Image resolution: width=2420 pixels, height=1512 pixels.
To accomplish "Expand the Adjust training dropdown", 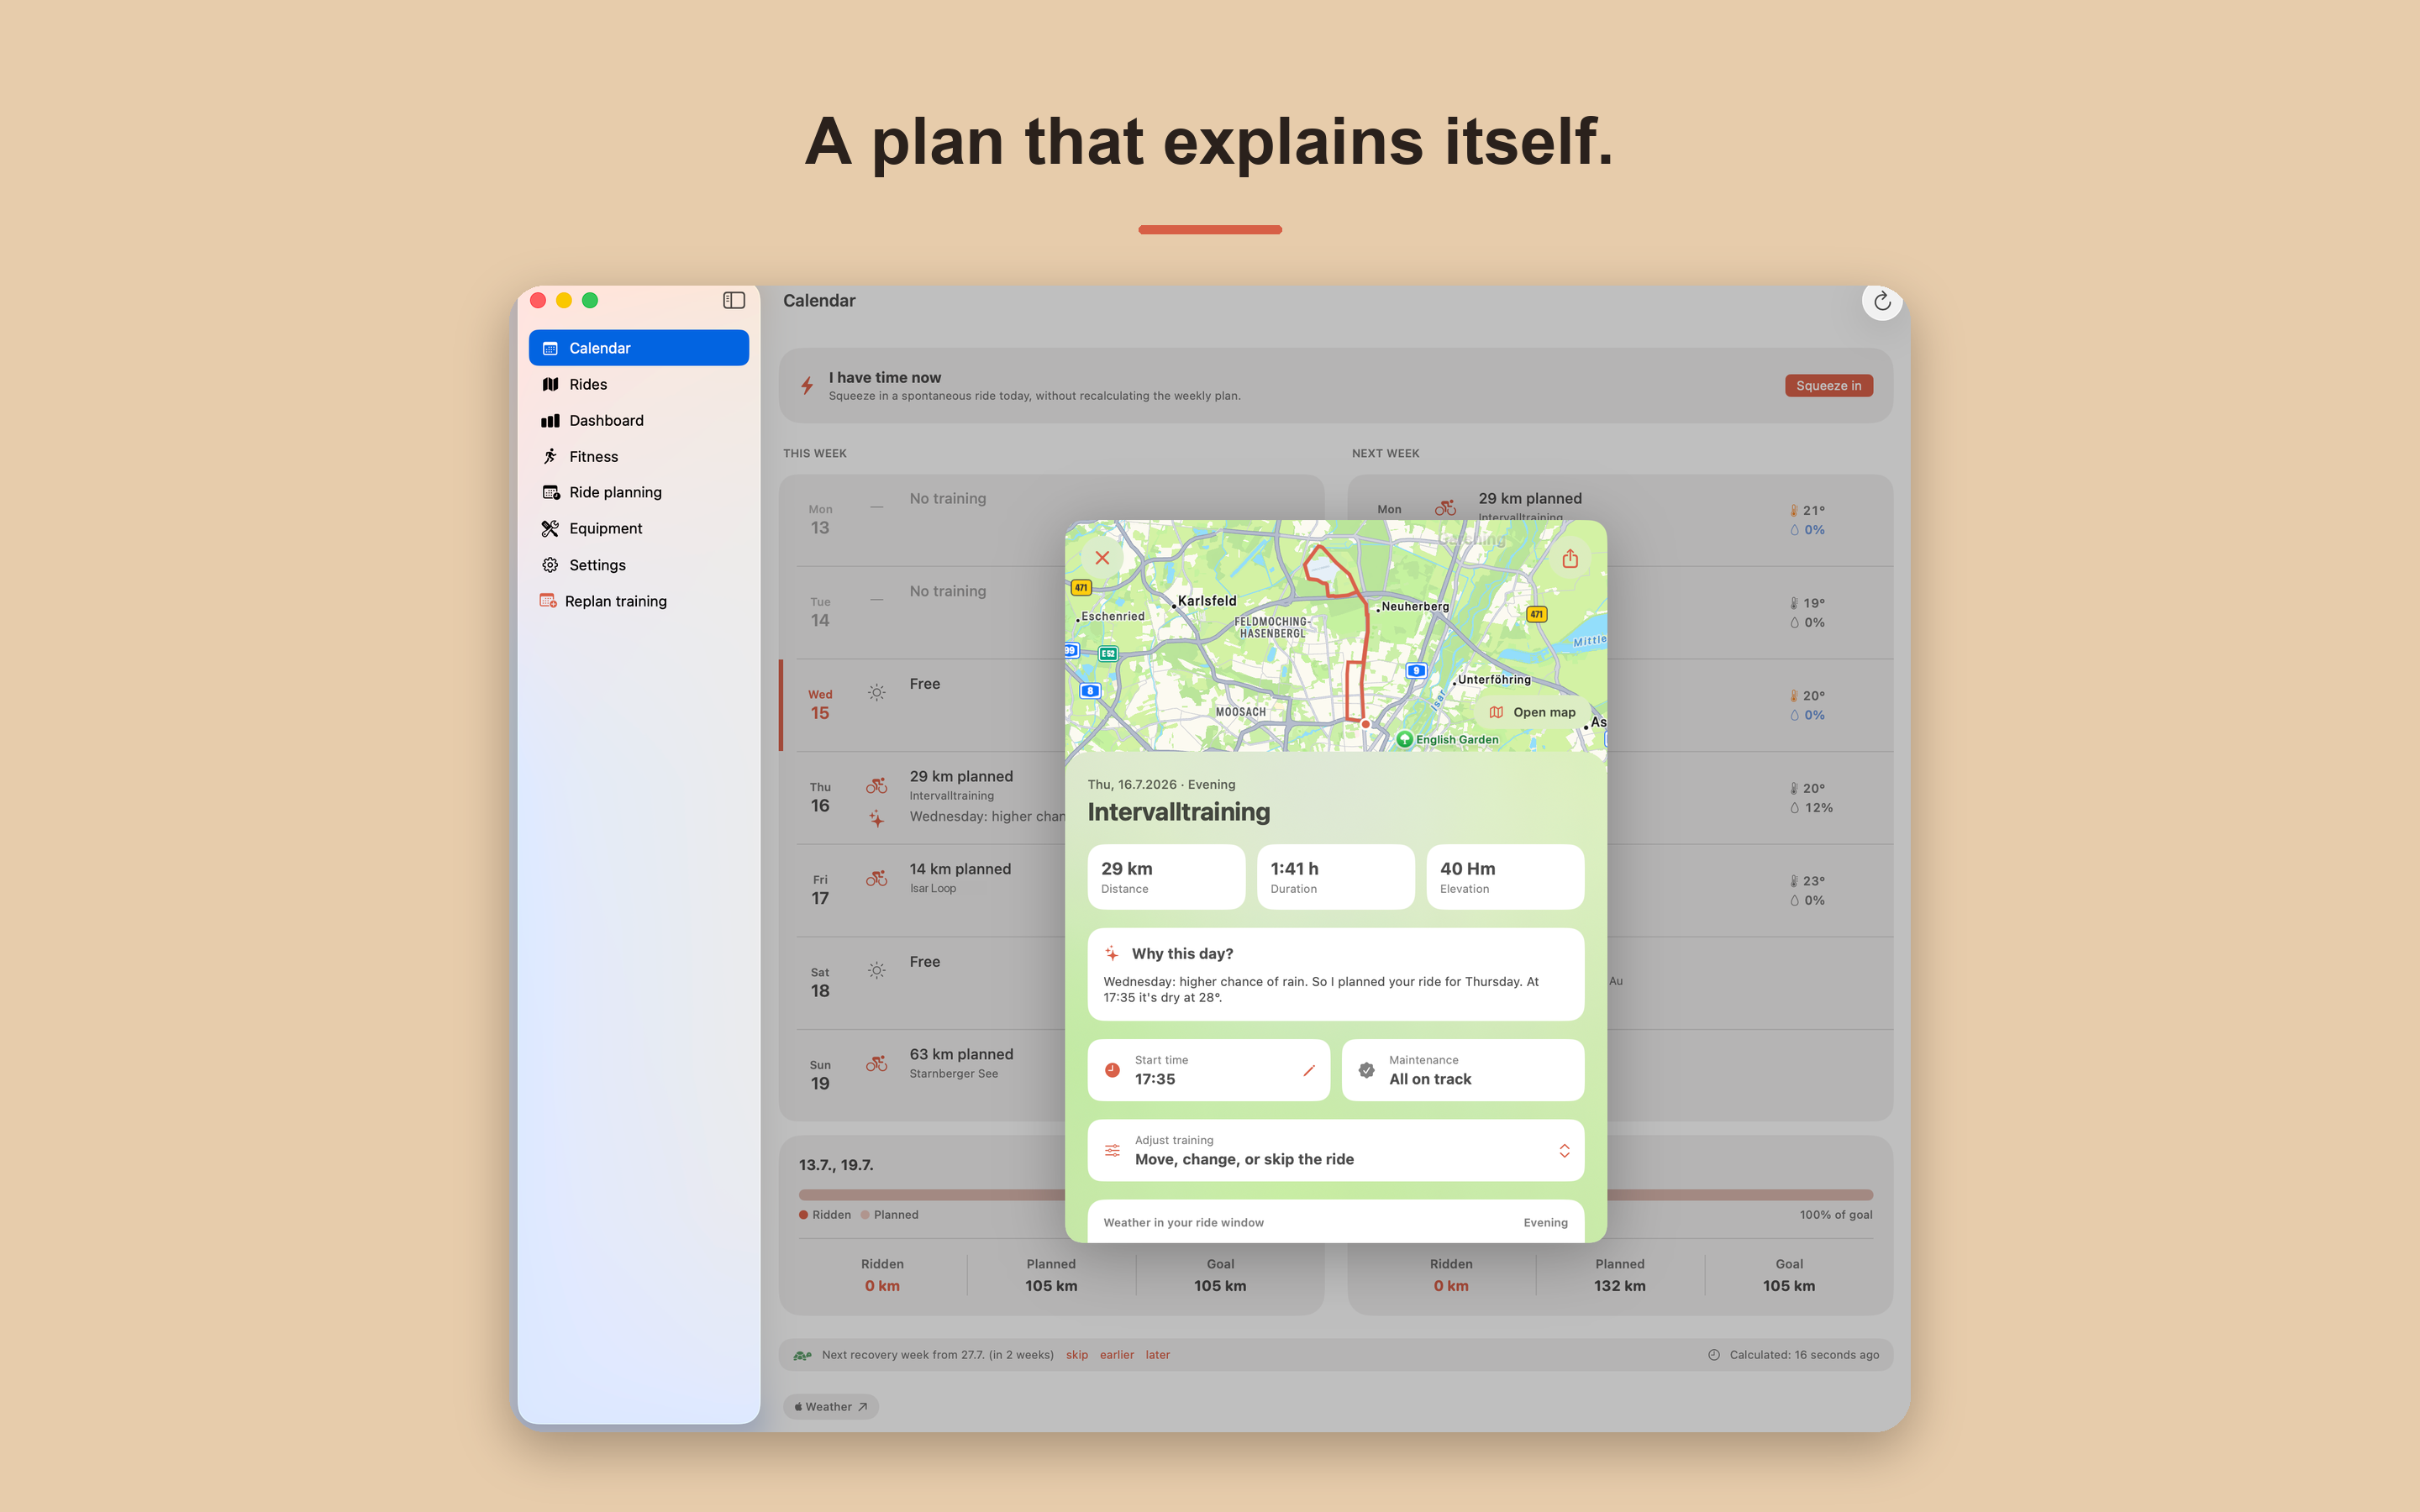I will (x=1564, y=1151).
